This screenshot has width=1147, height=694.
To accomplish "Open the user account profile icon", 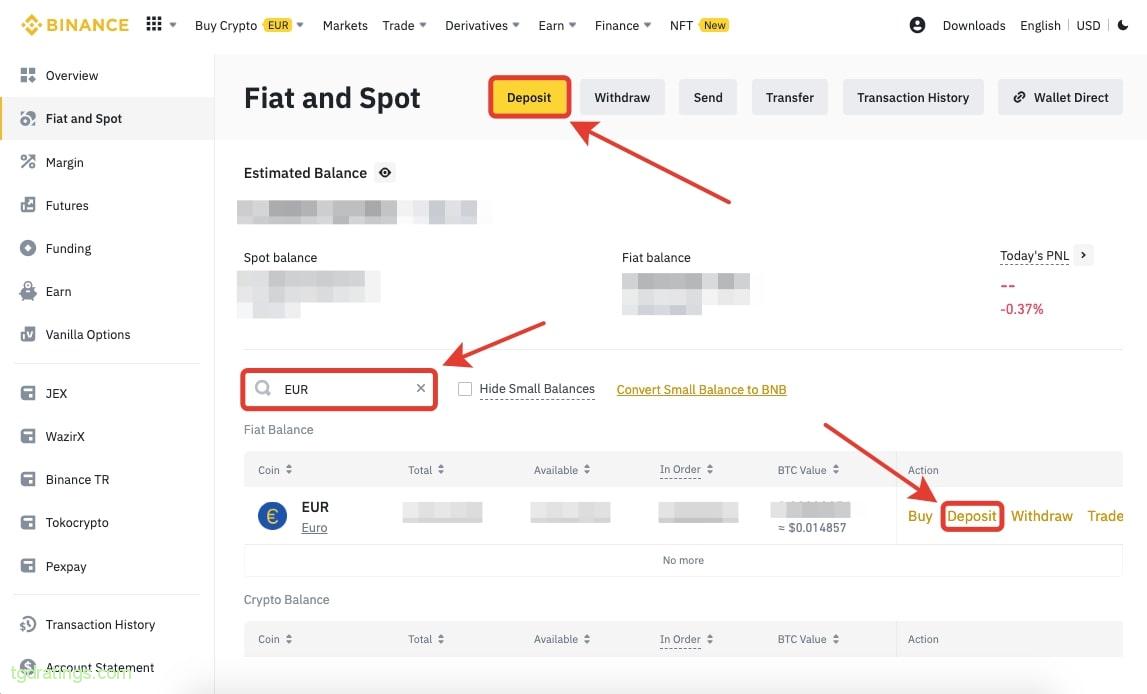I will [917, 25].
